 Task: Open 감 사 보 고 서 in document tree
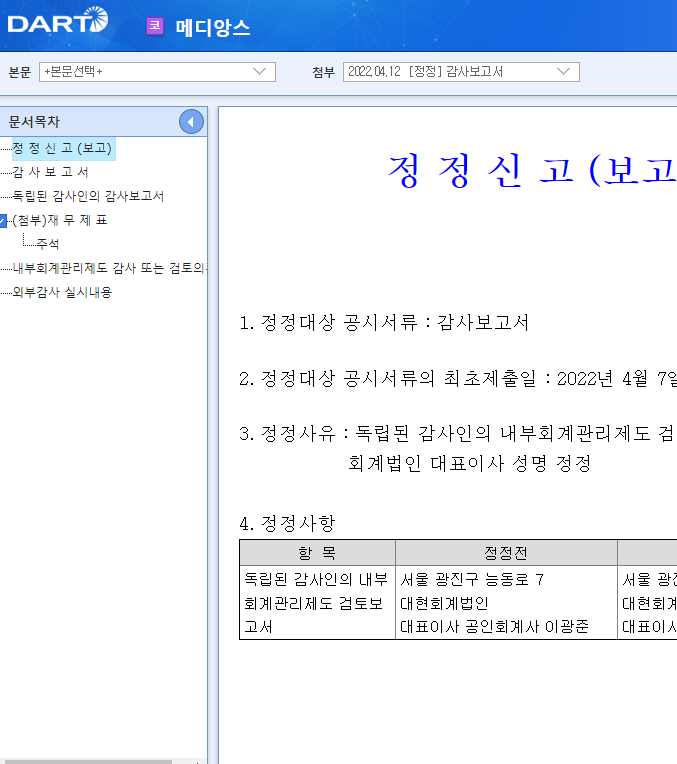point(50,172)
